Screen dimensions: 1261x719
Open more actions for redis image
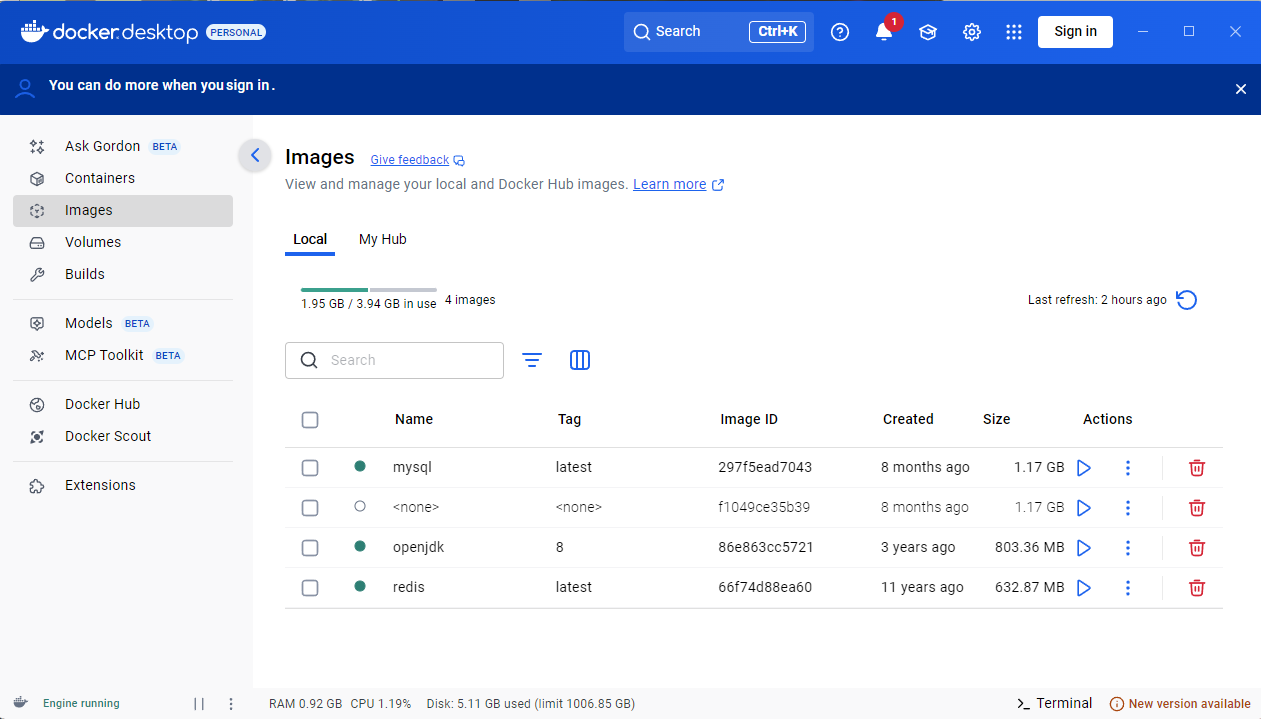coord(1128,587)
